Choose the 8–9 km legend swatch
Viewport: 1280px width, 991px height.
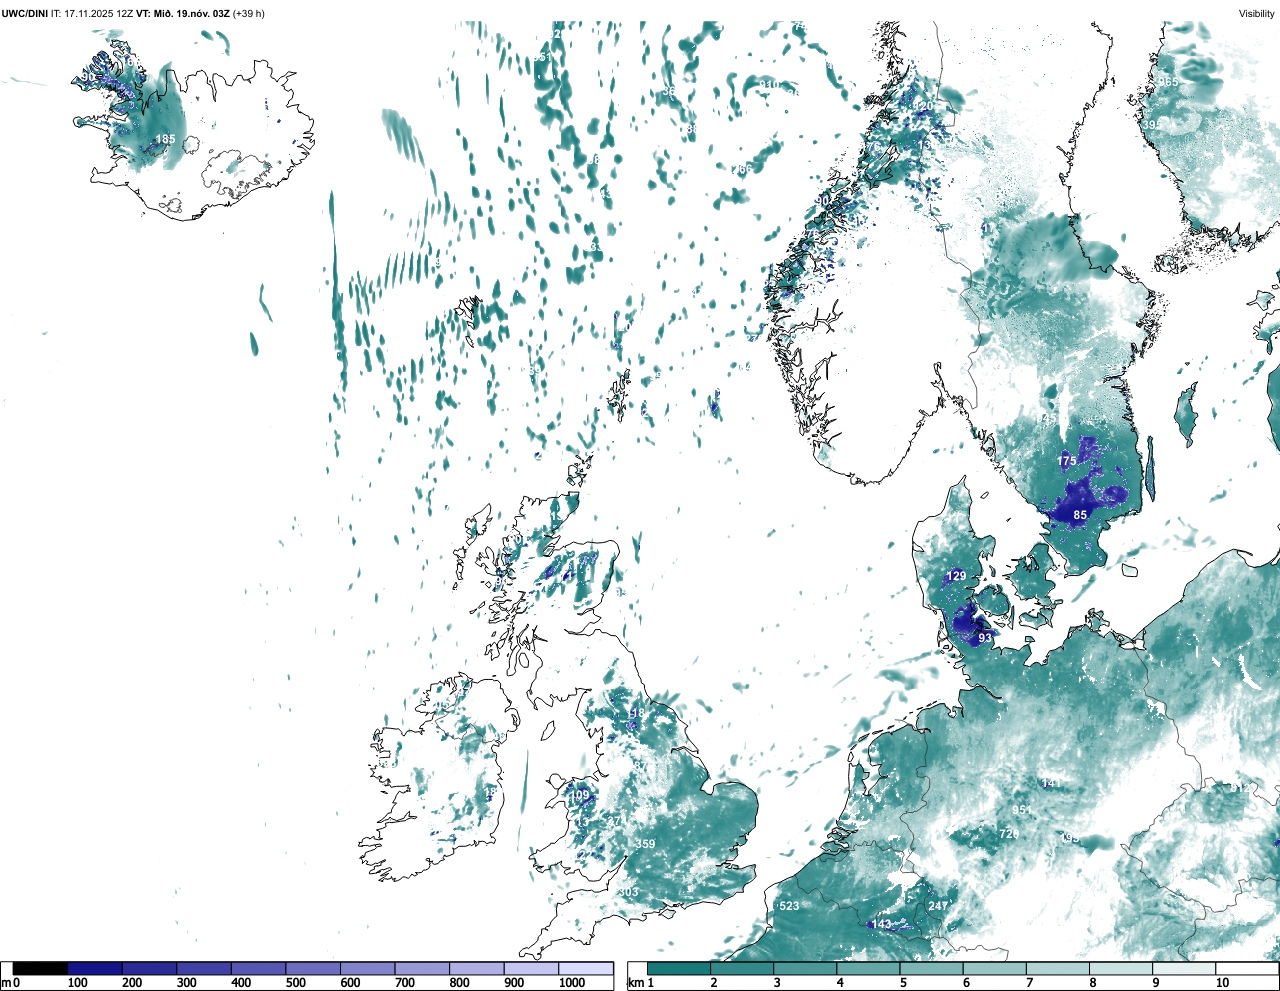(x=1121, y=969)
